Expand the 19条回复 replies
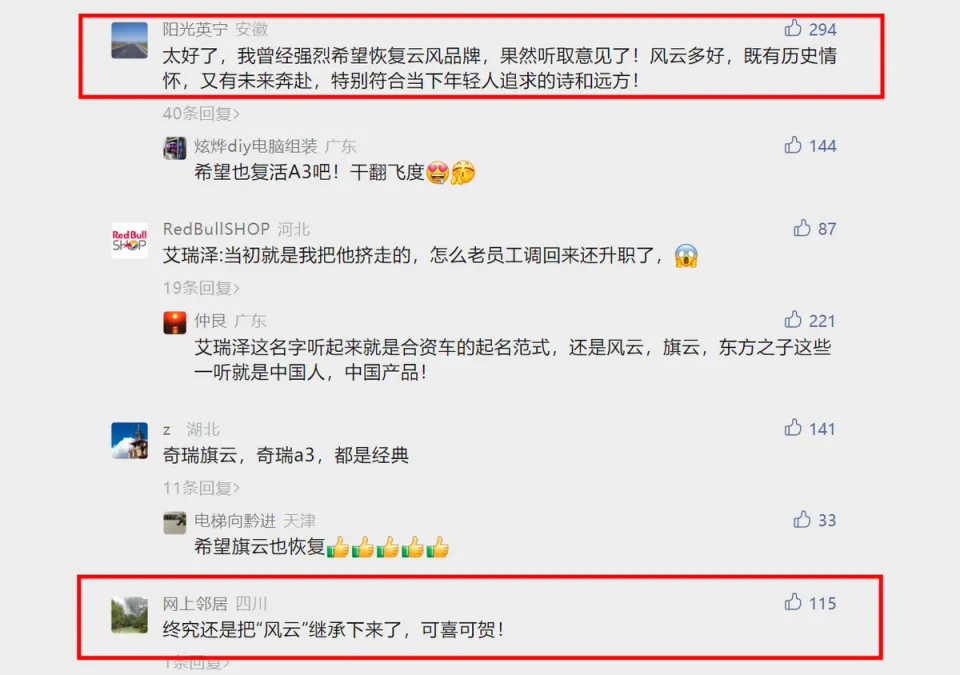Screen dimensions: 960x675 [201, 288]
